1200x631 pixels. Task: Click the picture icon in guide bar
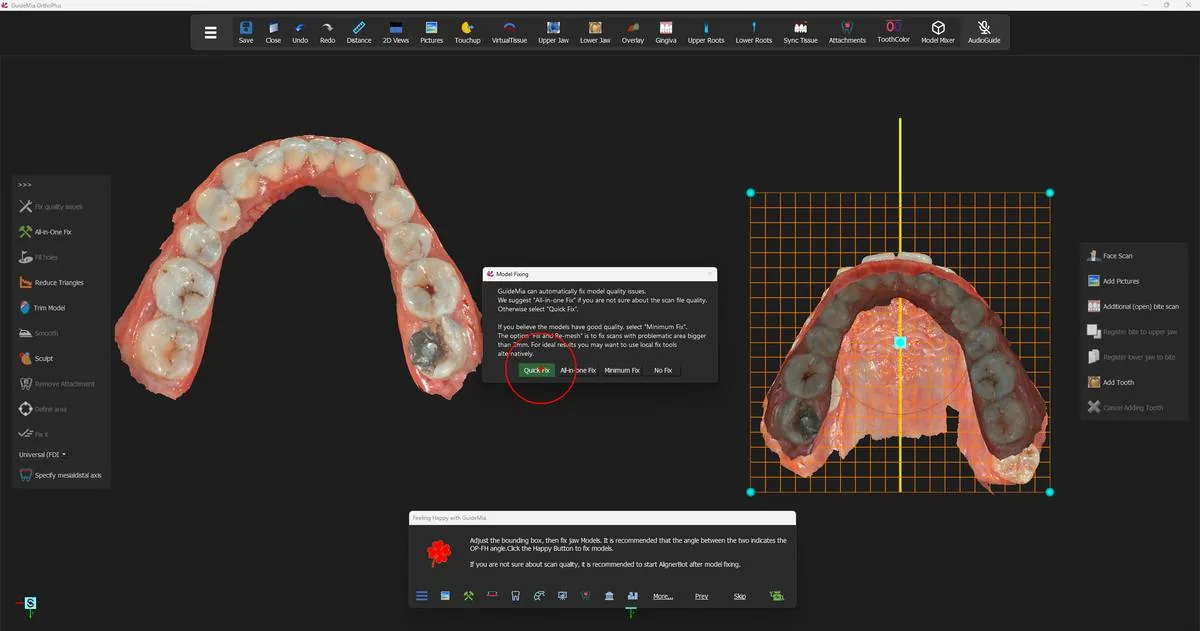(445, 596)
